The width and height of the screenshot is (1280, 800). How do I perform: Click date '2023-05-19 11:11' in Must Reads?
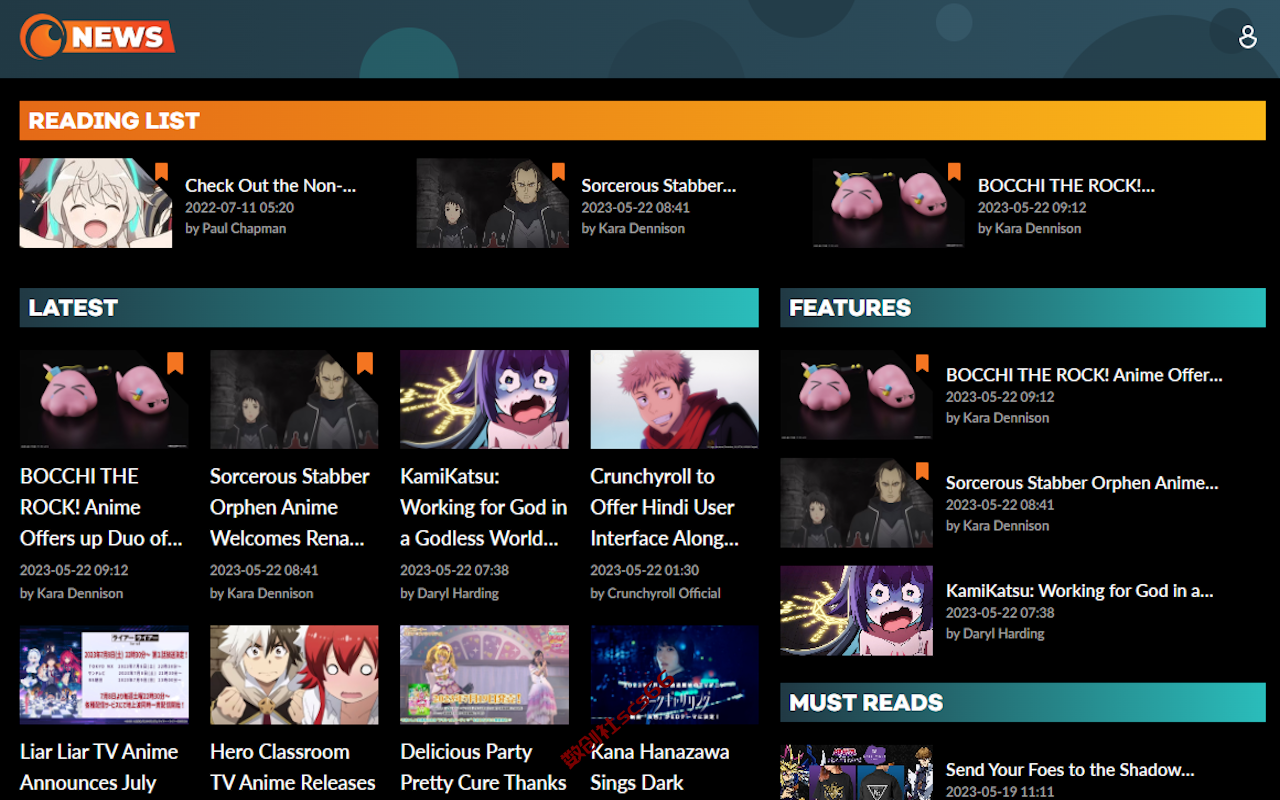tap(1000, 791)
